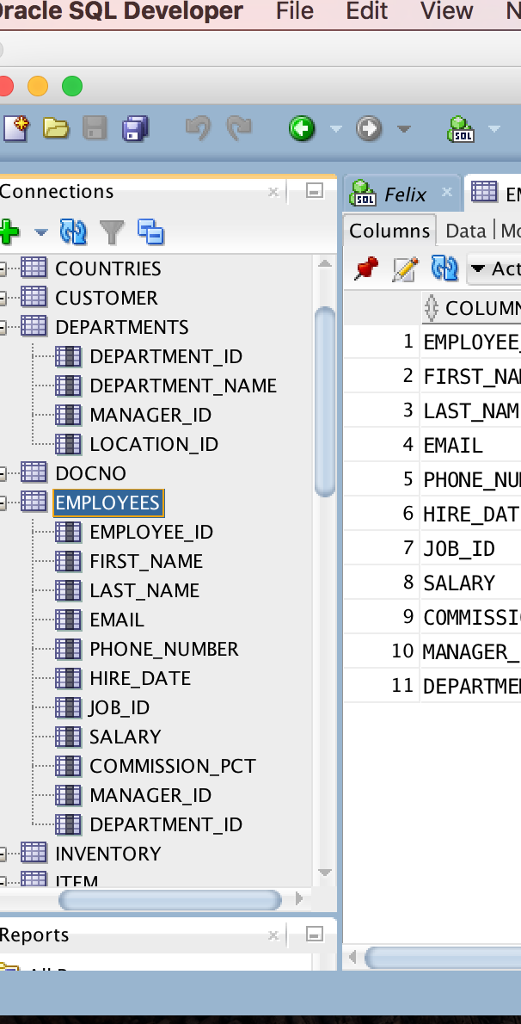
Task: Open new connection dropdown arrow
Action: 40,232
